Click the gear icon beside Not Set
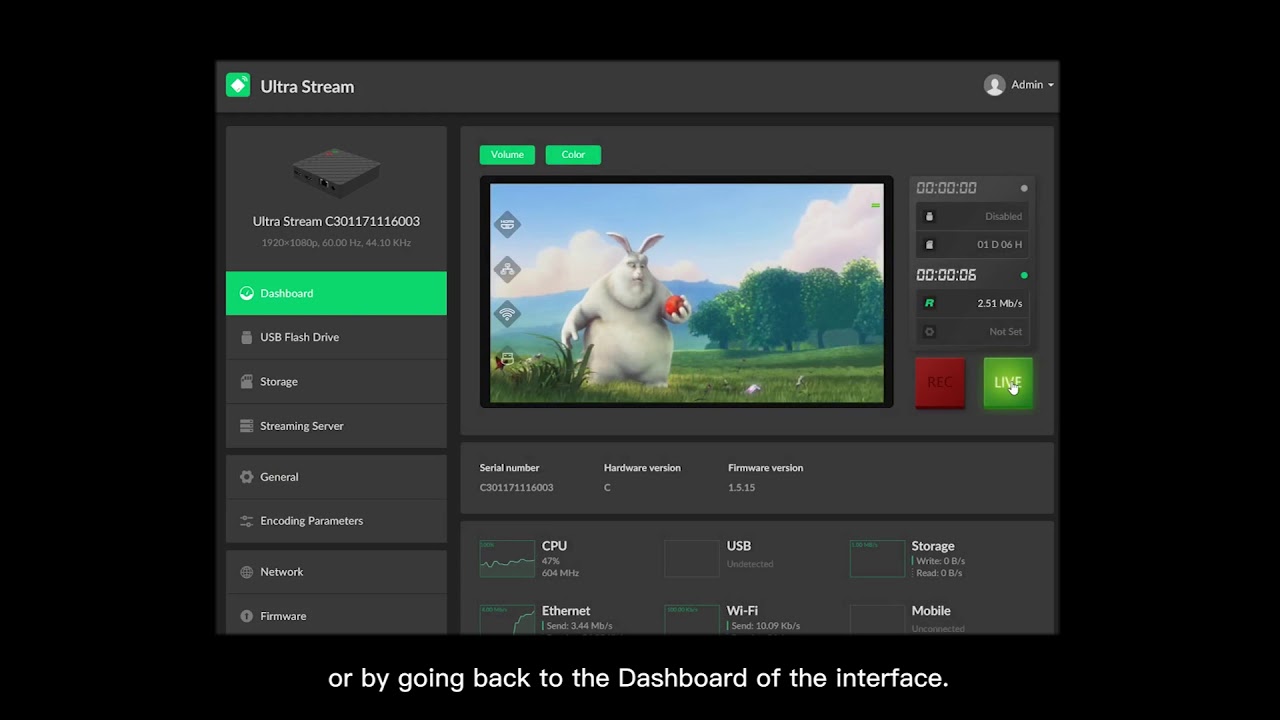The height and width of the screenshot is (720, 1280). tap(929, 332)
